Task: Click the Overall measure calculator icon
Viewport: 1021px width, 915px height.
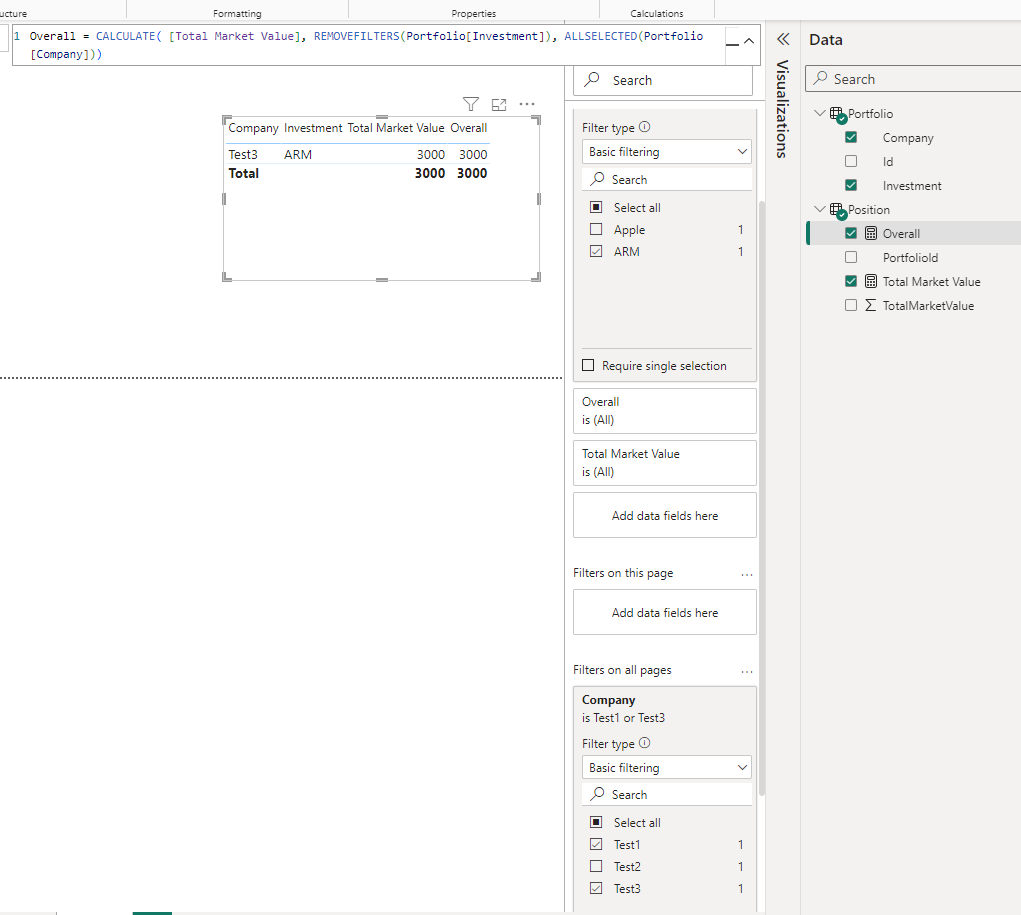Action: pyautogui.click(x=871, y=233)
